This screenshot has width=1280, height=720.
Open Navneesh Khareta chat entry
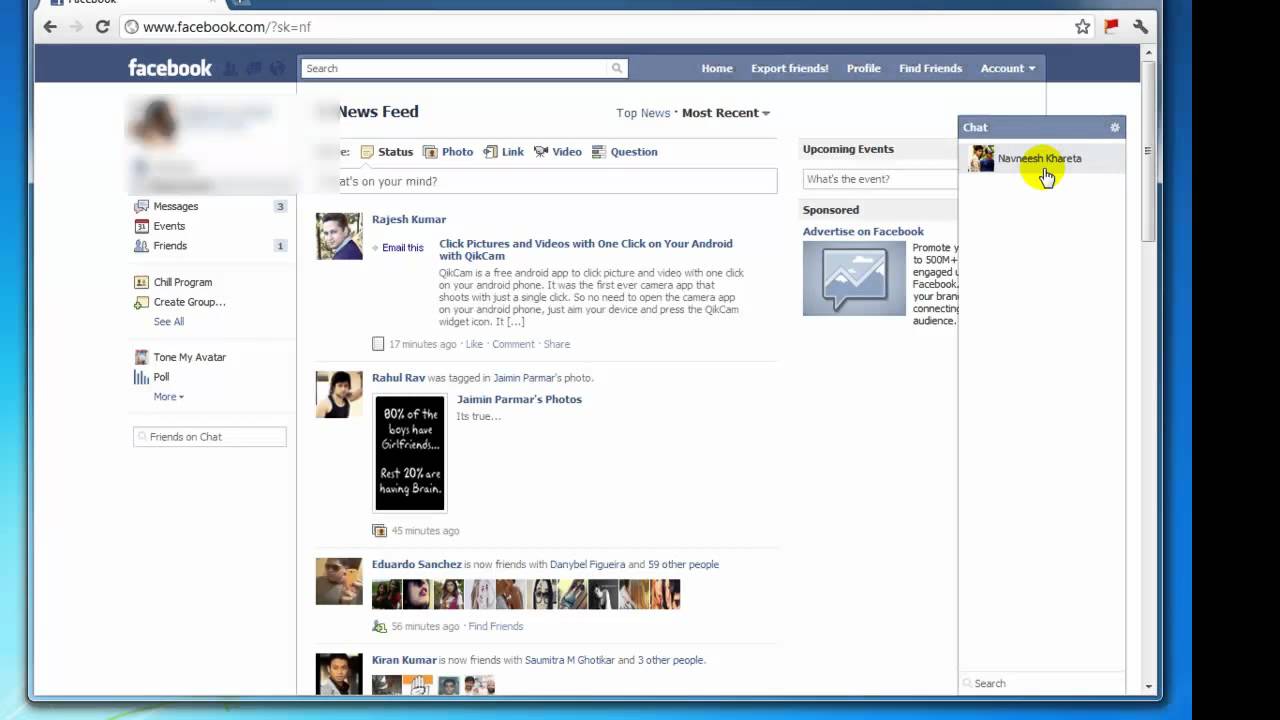tap(1041, 158)
